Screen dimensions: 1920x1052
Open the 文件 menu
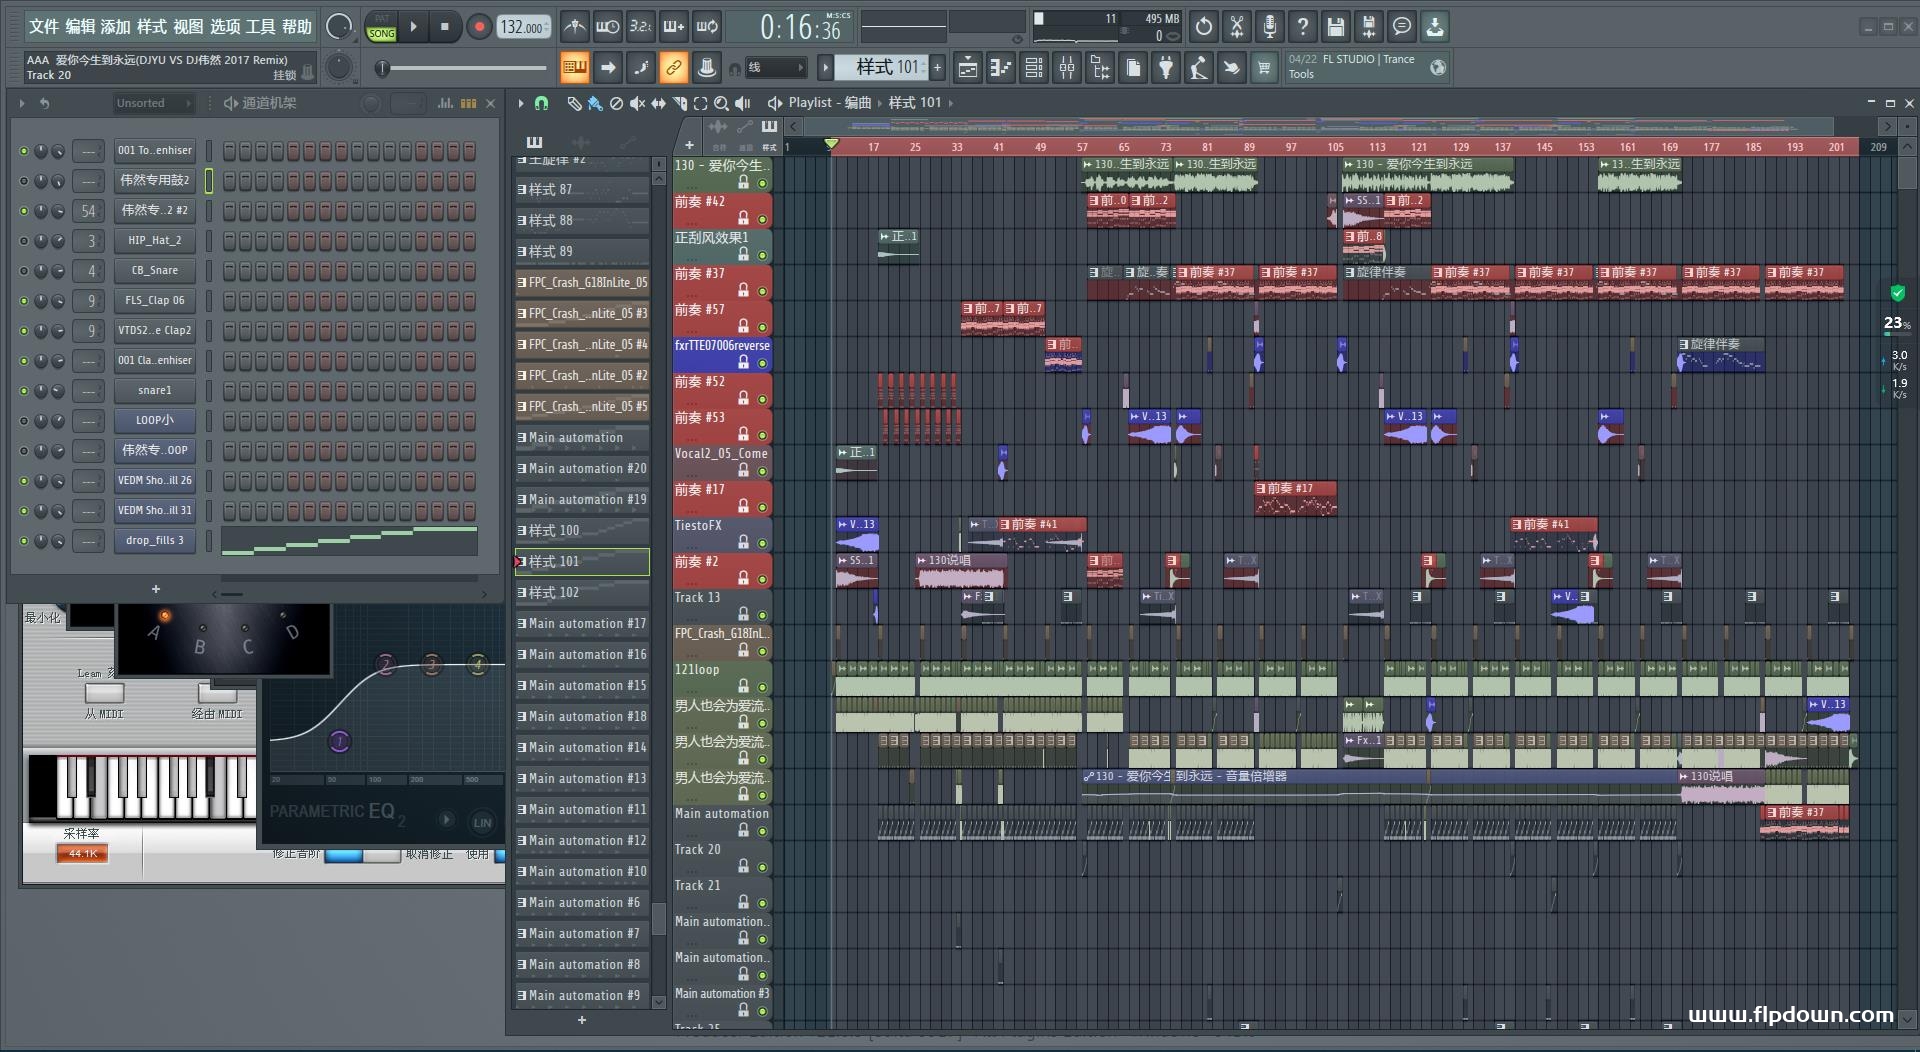(44, 27)
